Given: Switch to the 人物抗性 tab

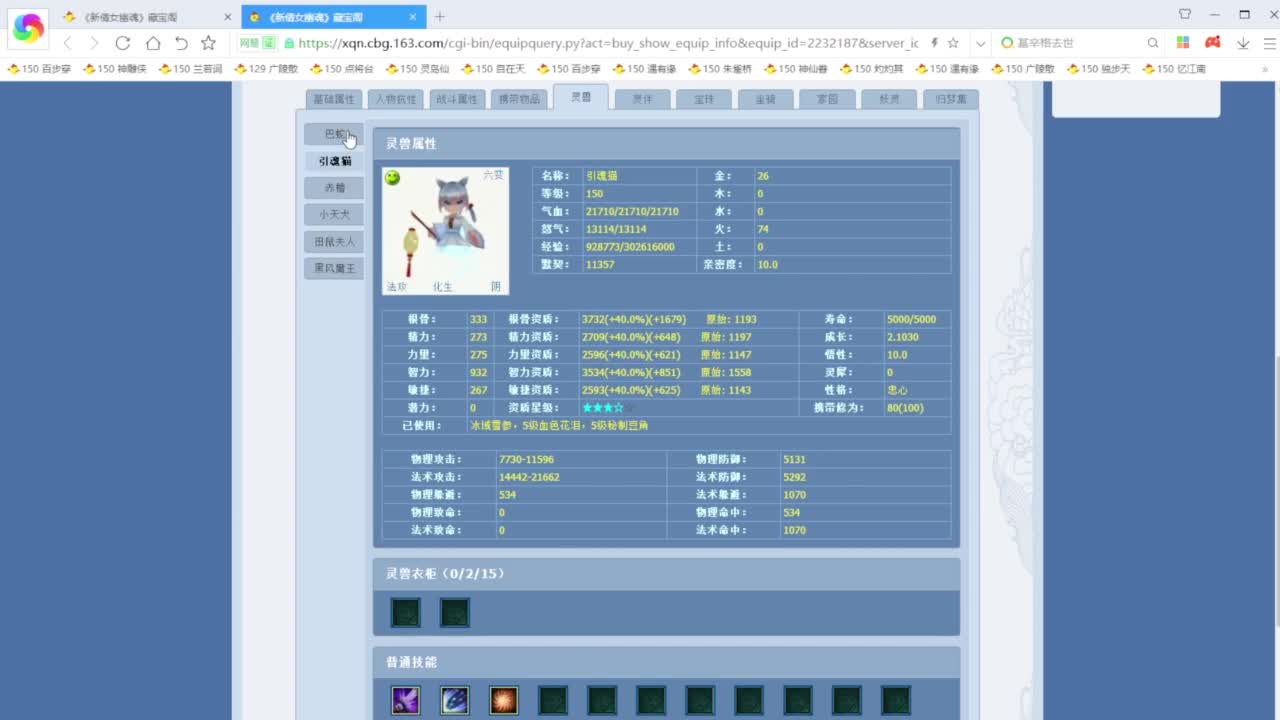Looking at the screenshot, I should [x=396, y=99].
